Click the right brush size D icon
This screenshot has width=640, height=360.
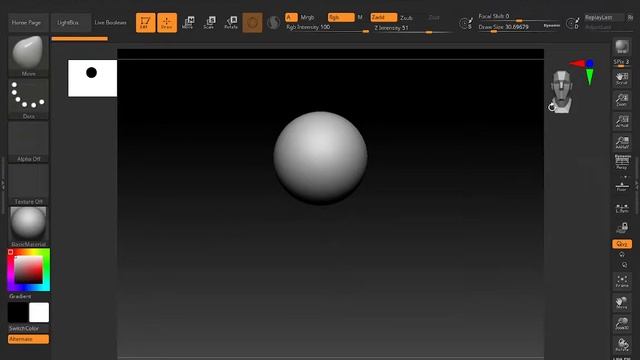pos(572,23)
